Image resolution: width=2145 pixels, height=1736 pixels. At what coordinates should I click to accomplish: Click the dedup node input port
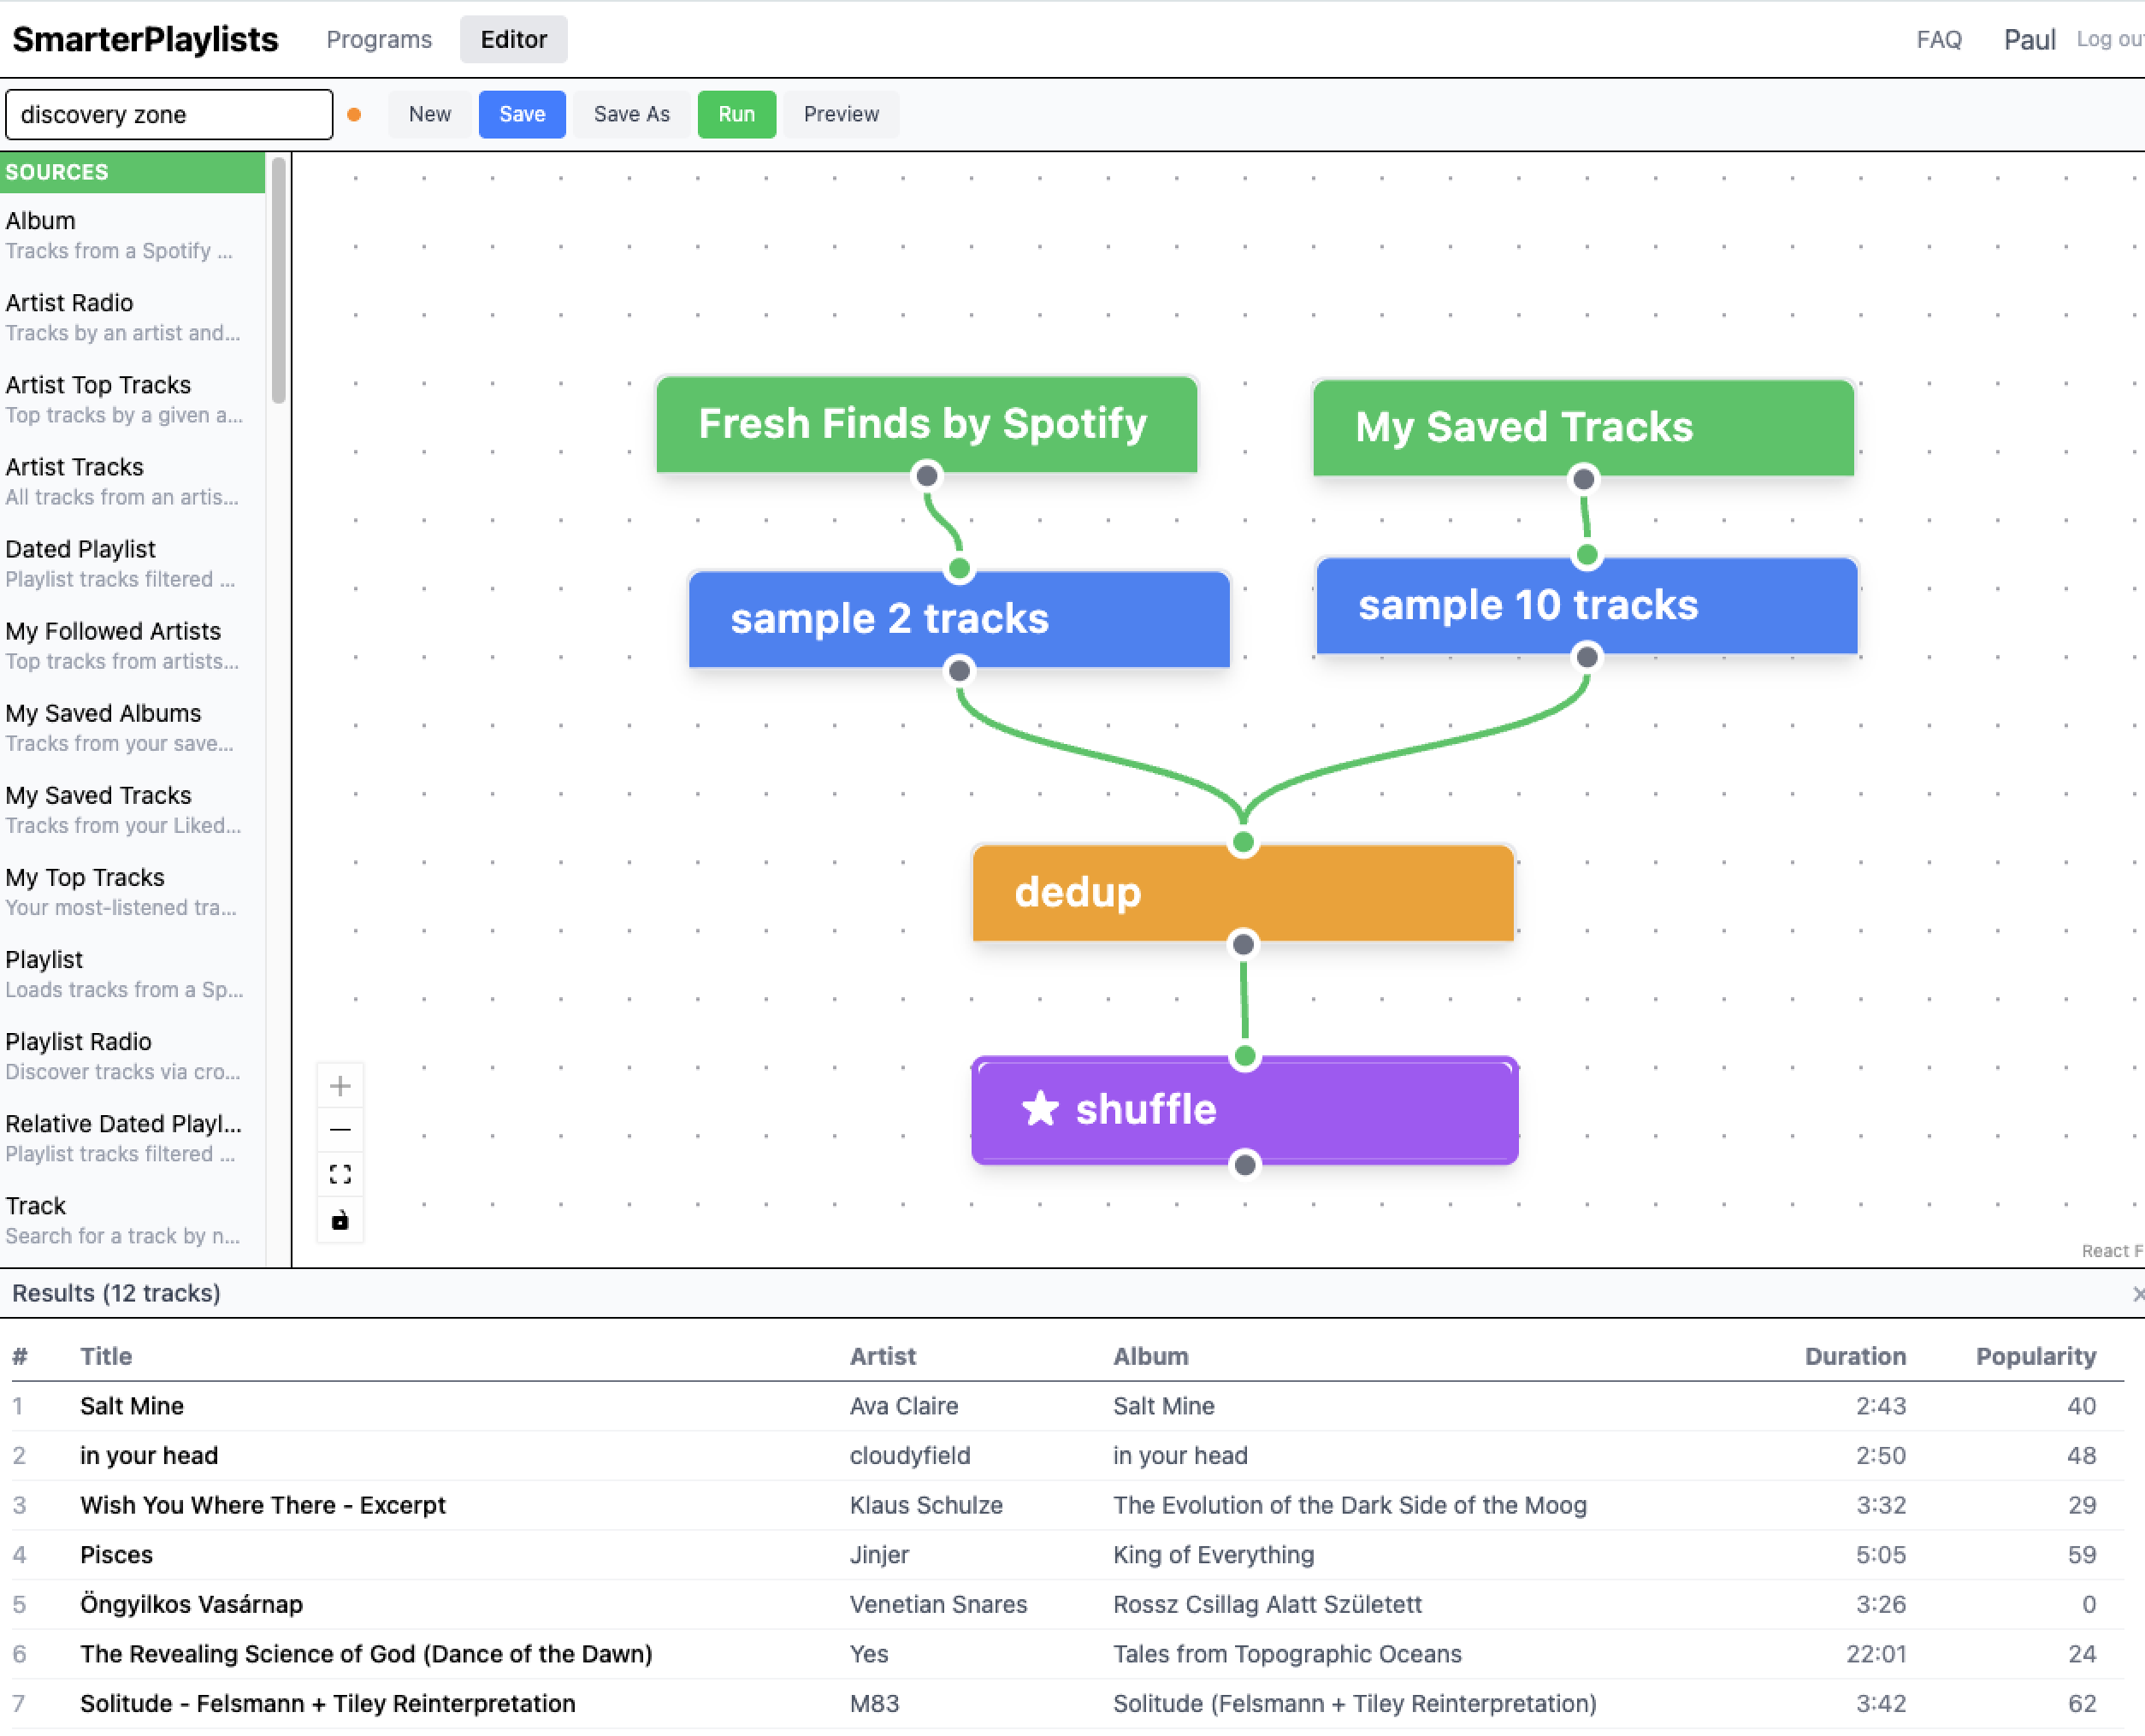pos(1243,843)
